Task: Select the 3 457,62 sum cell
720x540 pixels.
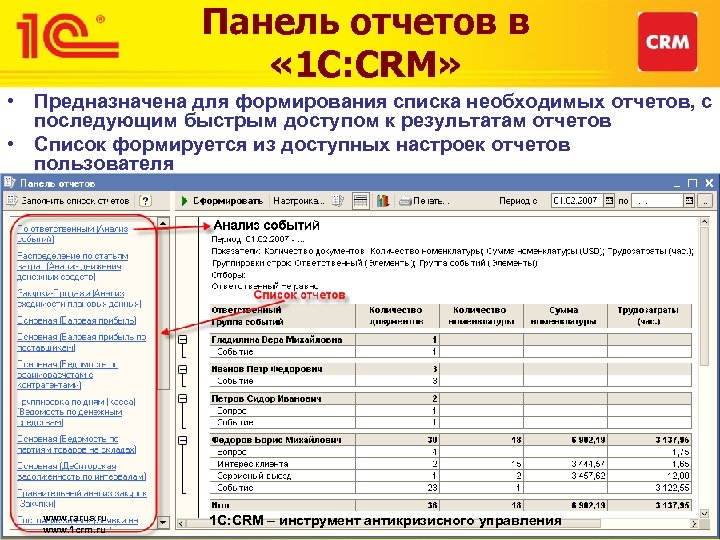Action: (565, 476)
